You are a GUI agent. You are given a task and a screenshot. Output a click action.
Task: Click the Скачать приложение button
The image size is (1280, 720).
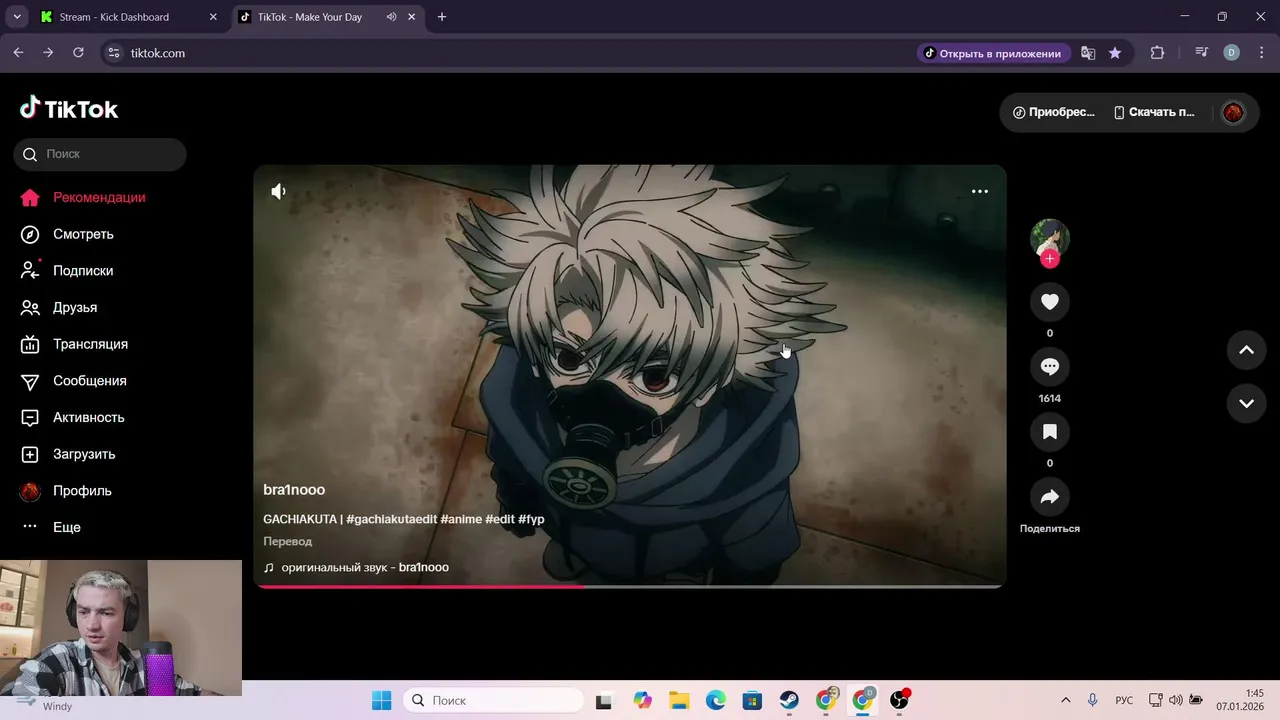coord(1154,112)
